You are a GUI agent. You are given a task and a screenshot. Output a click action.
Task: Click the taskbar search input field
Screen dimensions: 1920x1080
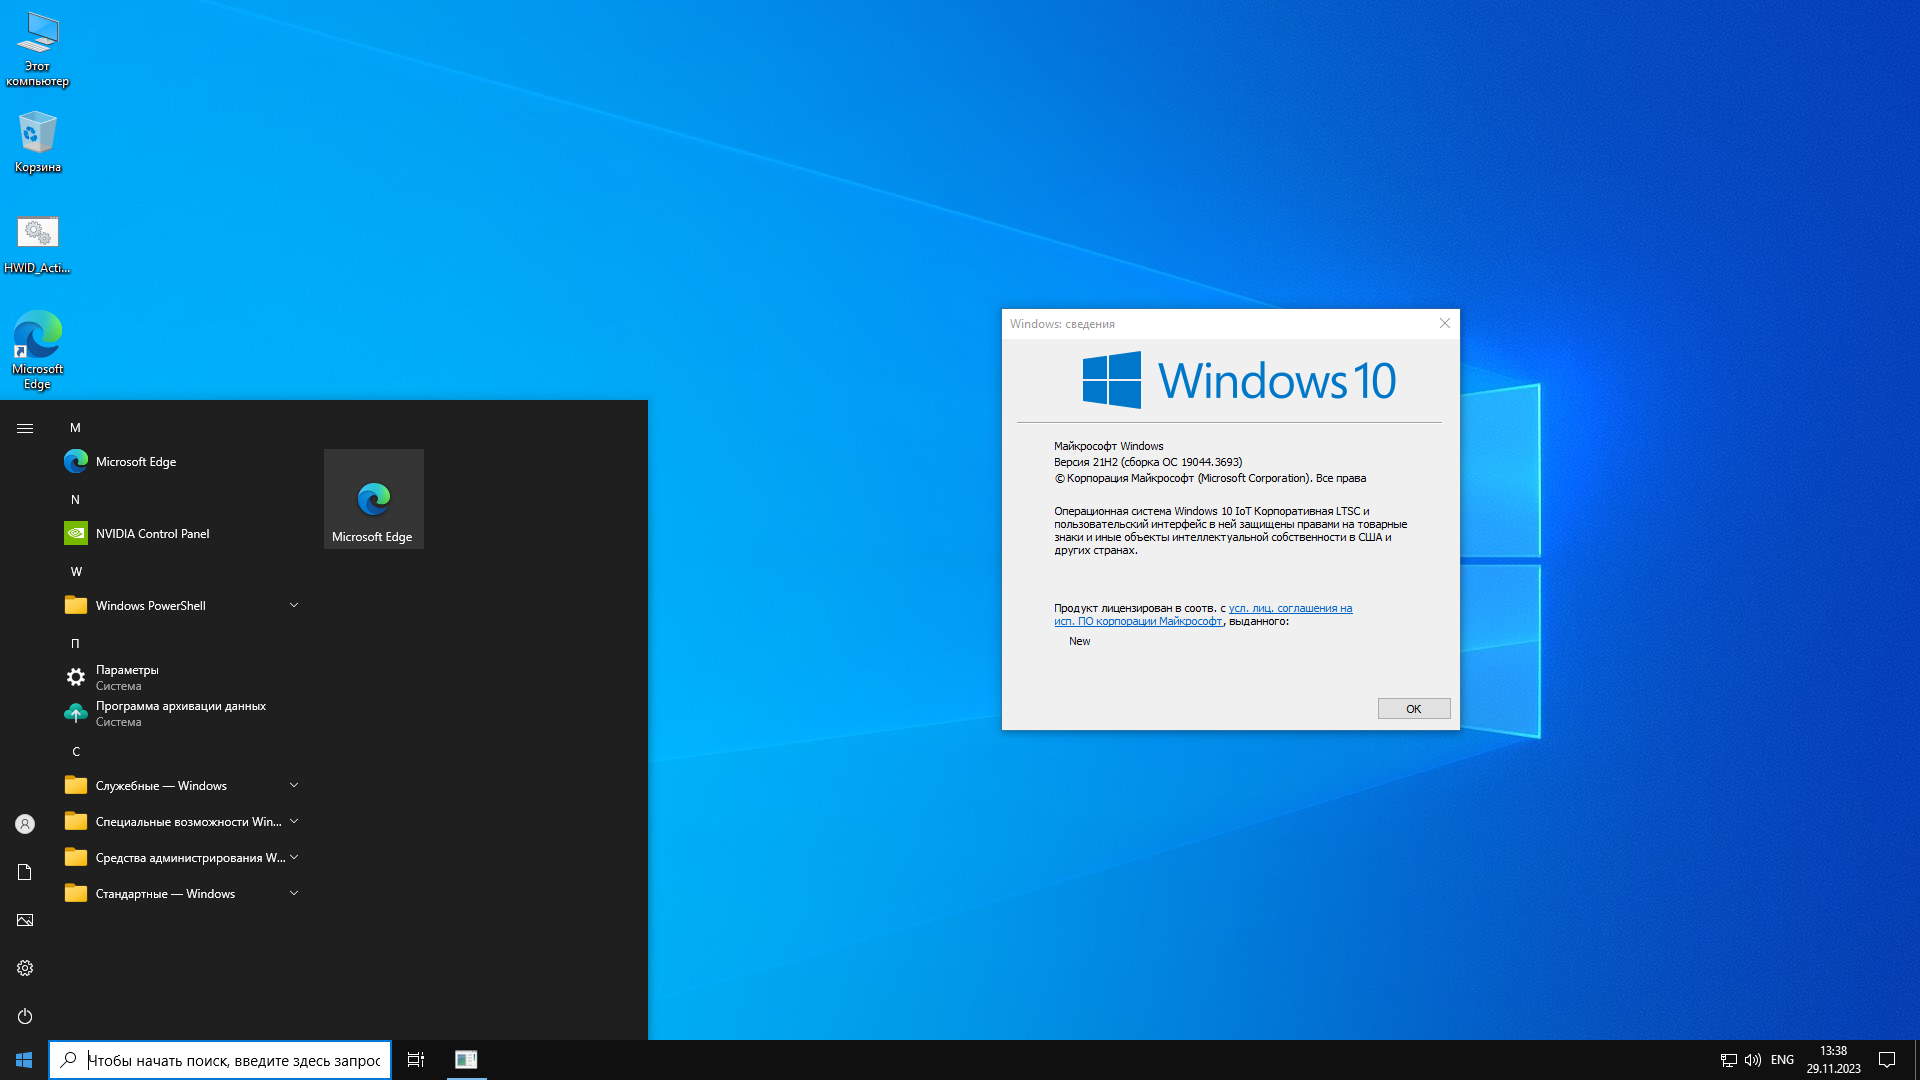point(233,1060)
